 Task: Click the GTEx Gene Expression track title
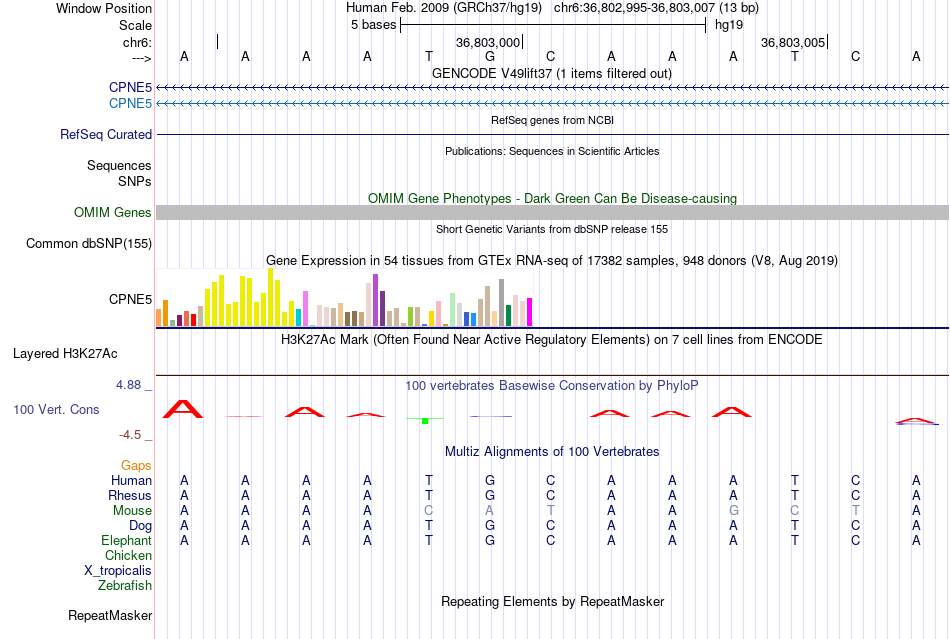pos(552,260)
